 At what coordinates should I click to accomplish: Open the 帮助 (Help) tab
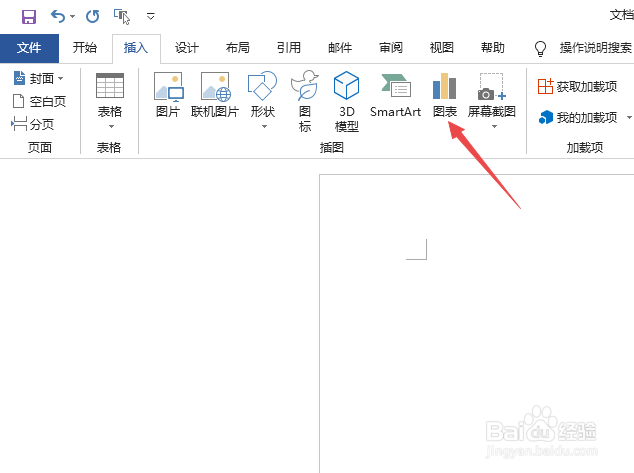click(x=492, y=48)
